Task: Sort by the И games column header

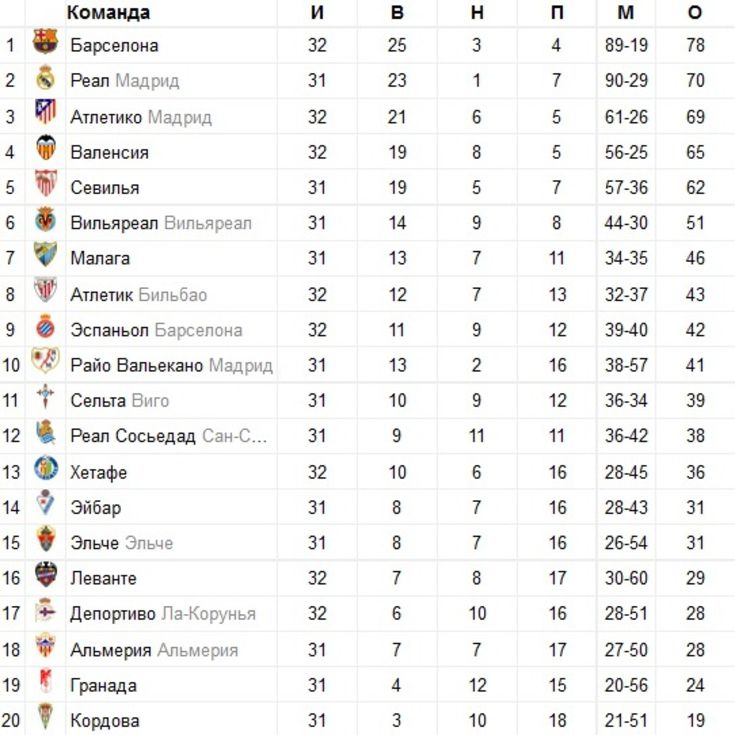Action: tap(317, 13)
